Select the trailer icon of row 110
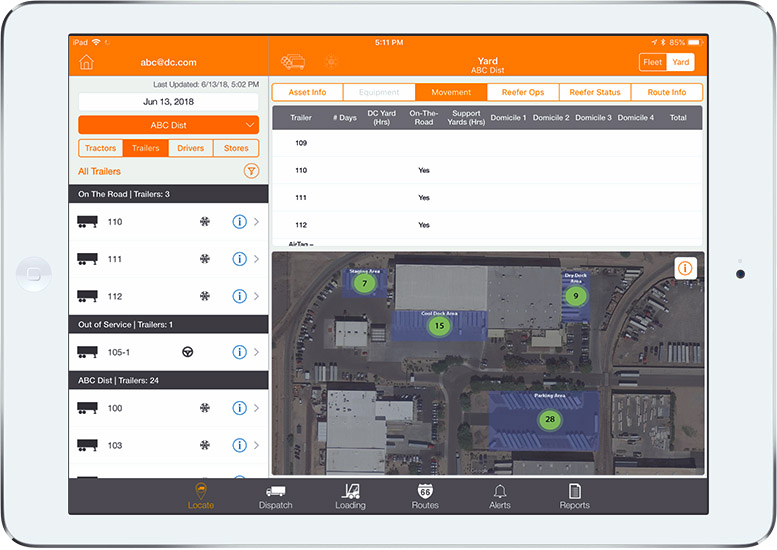The height and width of the screenshot is (550, 777). [x=87, y=221]
